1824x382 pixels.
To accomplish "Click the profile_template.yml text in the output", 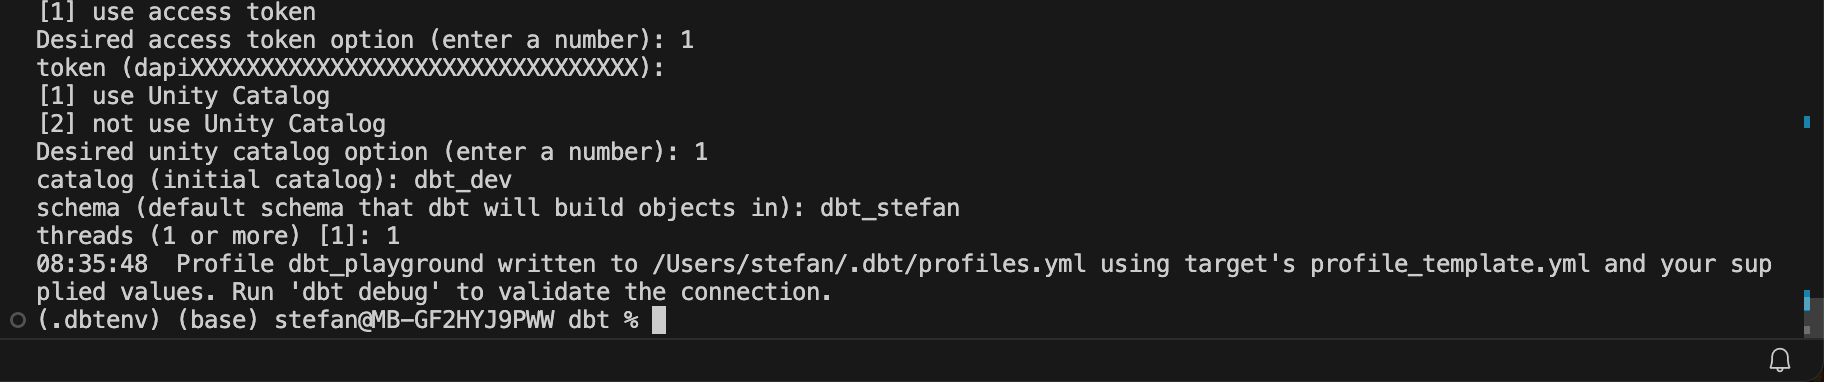I will [1450, 264].
